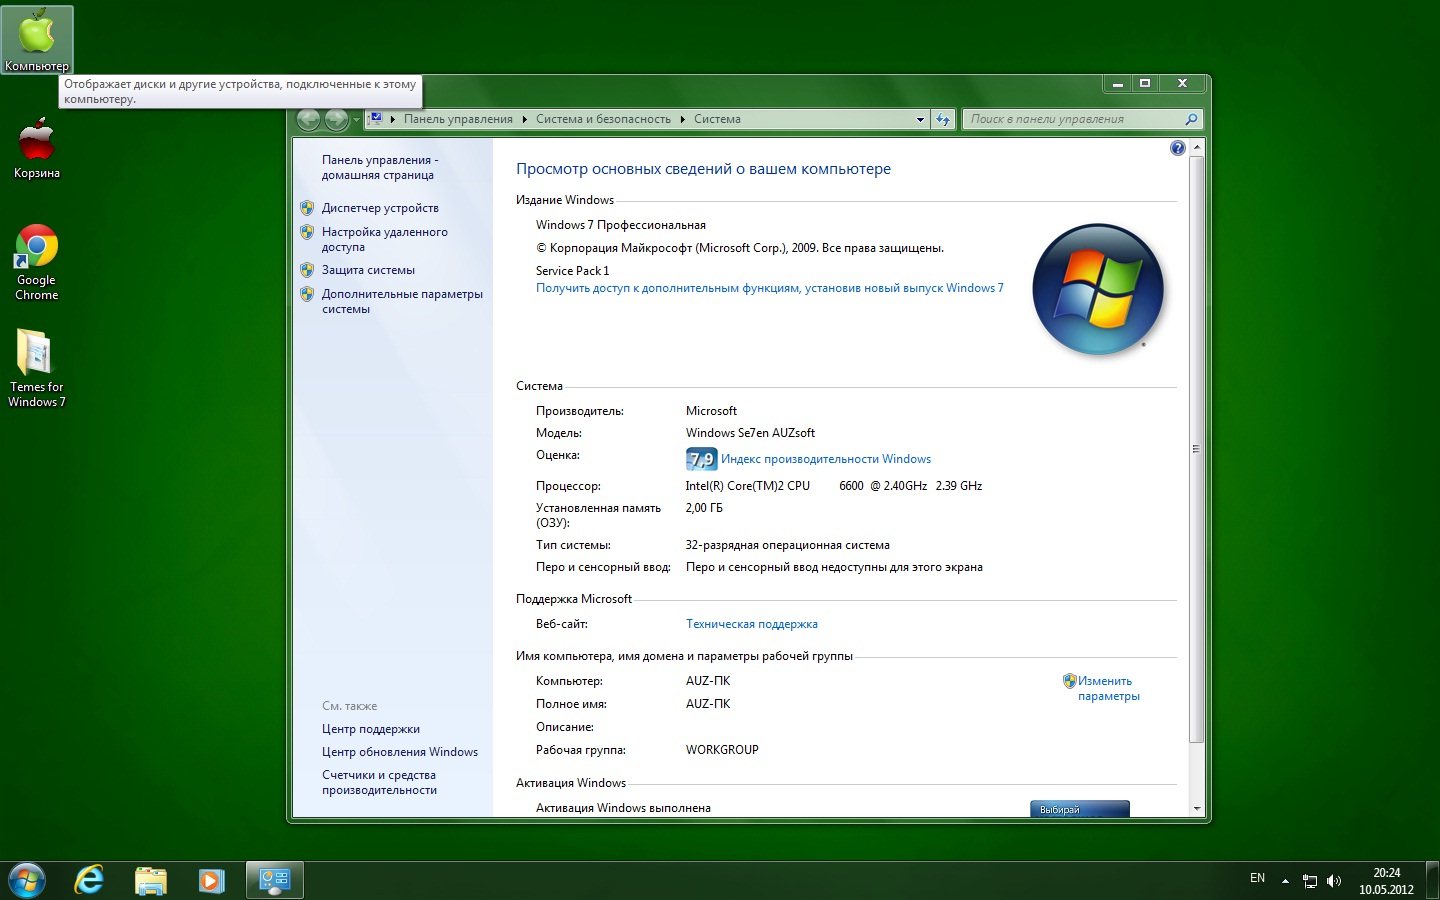
Task: Open recent pages dropdown next to forward arrow
Action: pos(356,120)
